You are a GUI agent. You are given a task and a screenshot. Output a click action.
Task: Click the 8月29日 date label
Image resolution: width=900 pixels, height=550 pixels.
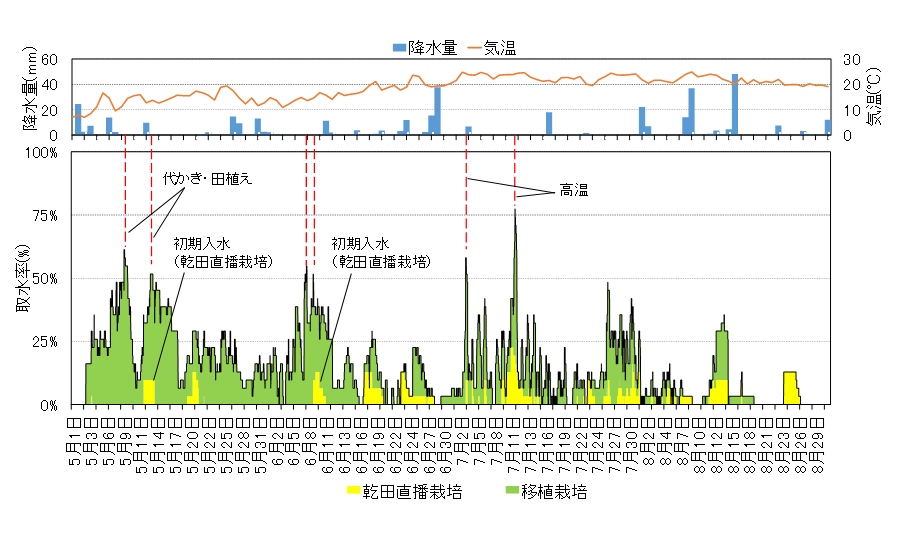pos(818,446)
